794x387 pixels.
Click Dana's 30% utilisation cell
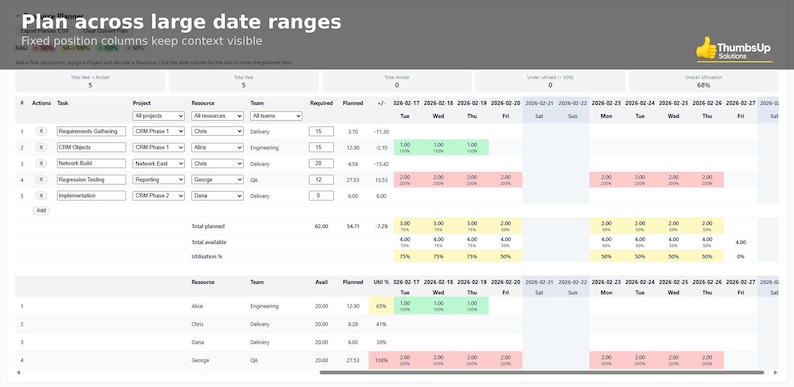point(381,342)
